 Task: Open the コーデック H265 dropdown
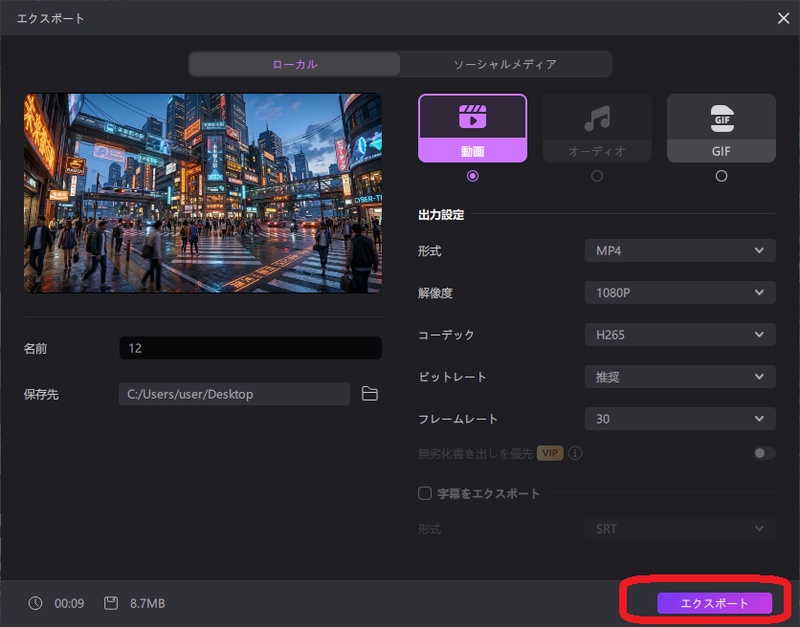click(680, 335)
